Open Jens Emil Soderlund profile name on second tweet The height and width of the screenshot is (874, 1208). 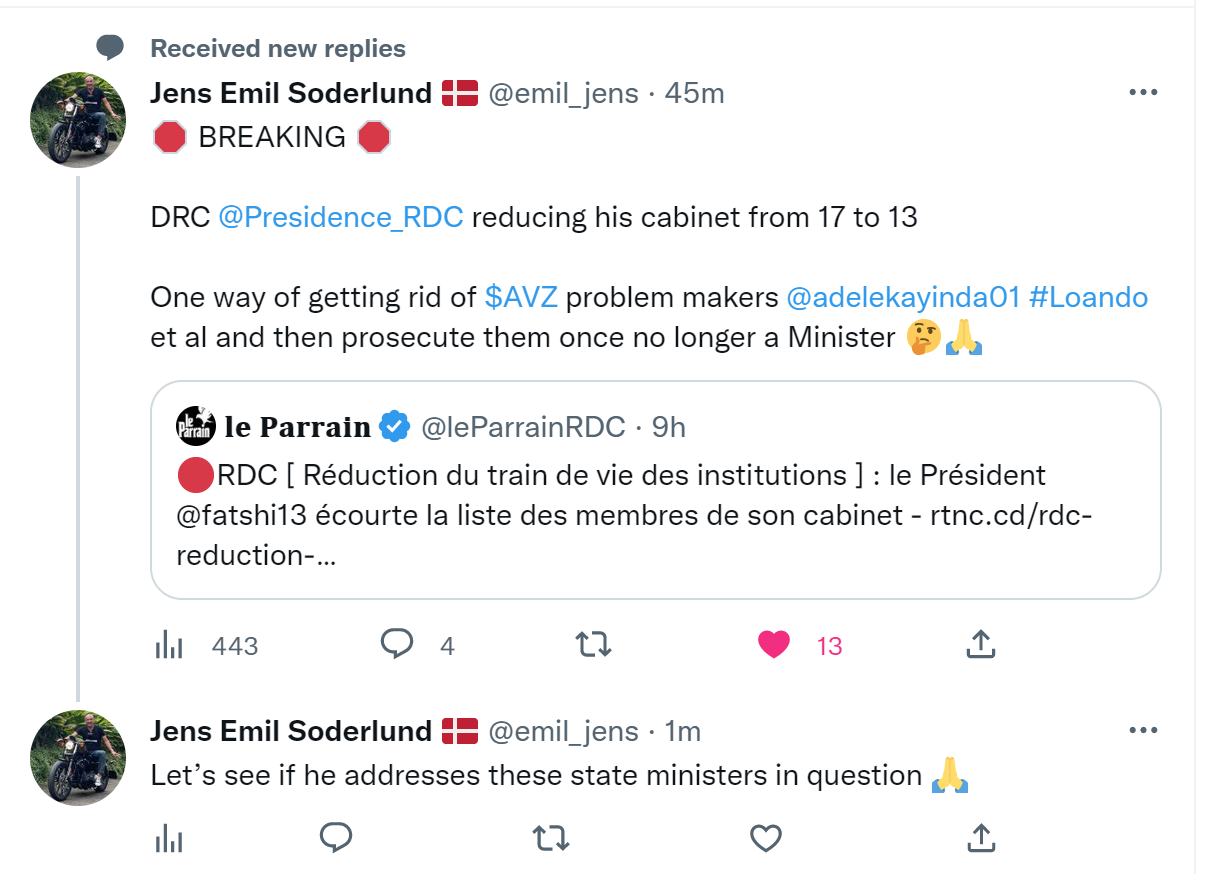point(290,731)
